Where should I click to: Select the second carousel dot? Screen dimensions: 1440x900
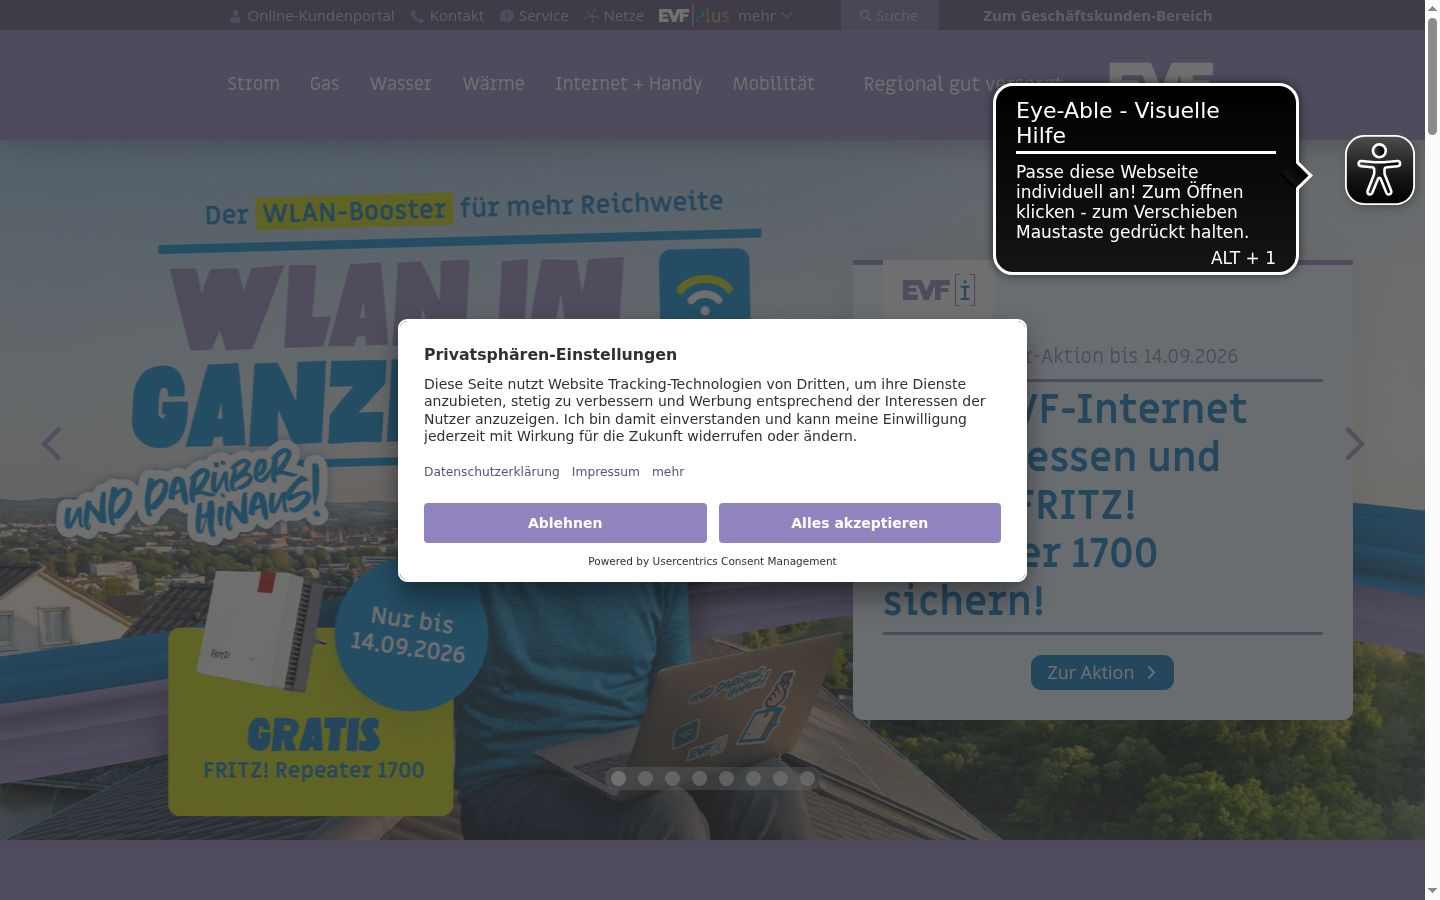(645, 778)
